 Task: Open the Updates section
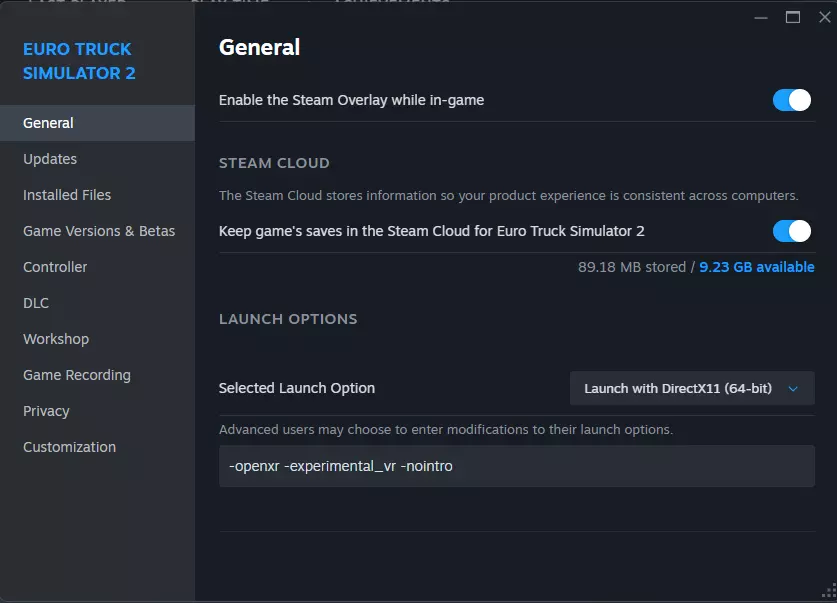(97, 159)
